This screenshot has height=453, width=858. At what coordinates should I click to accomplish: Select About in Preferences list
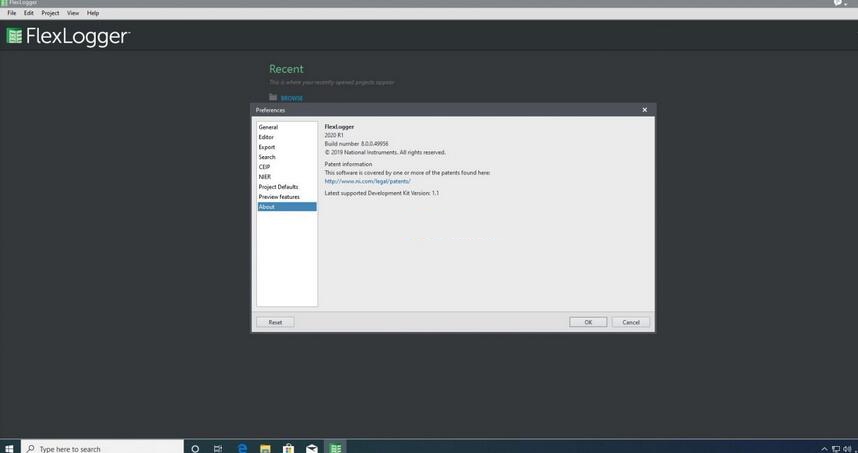286,206
